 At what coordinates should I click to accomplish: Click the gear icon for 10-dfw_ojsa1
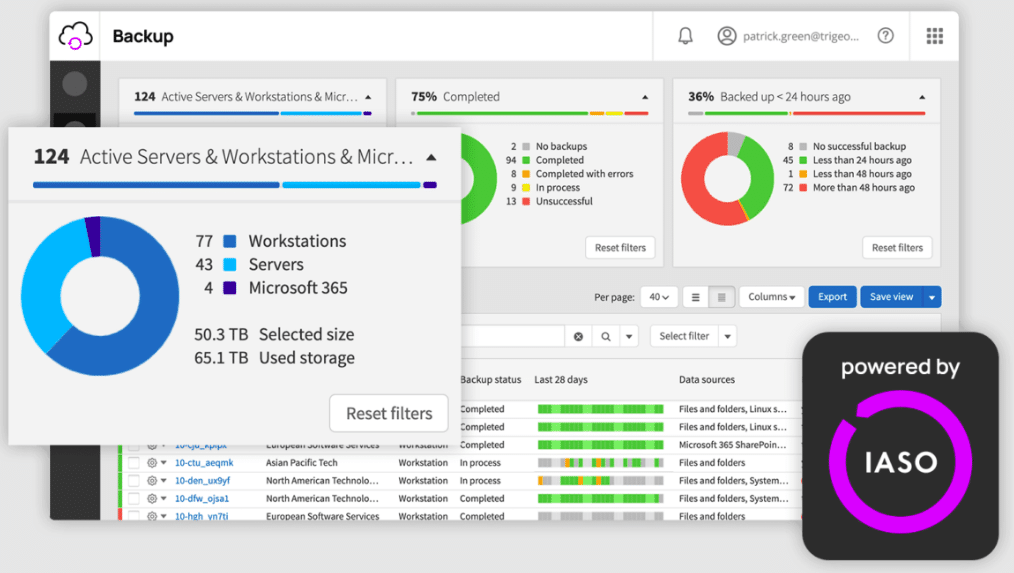(152, 499)
